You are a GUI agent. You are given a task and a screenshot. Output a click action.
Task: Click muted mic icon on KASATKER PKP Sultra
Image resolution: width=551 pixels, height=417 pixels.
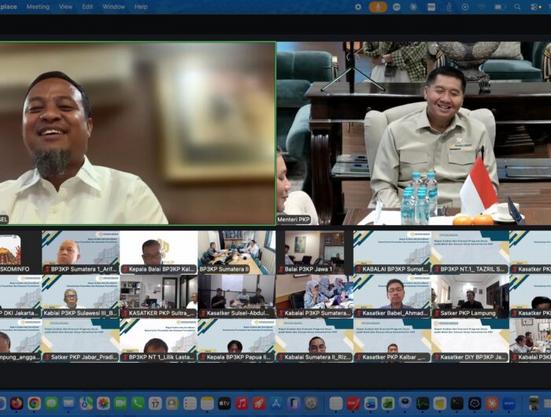[x=125, y=313]
